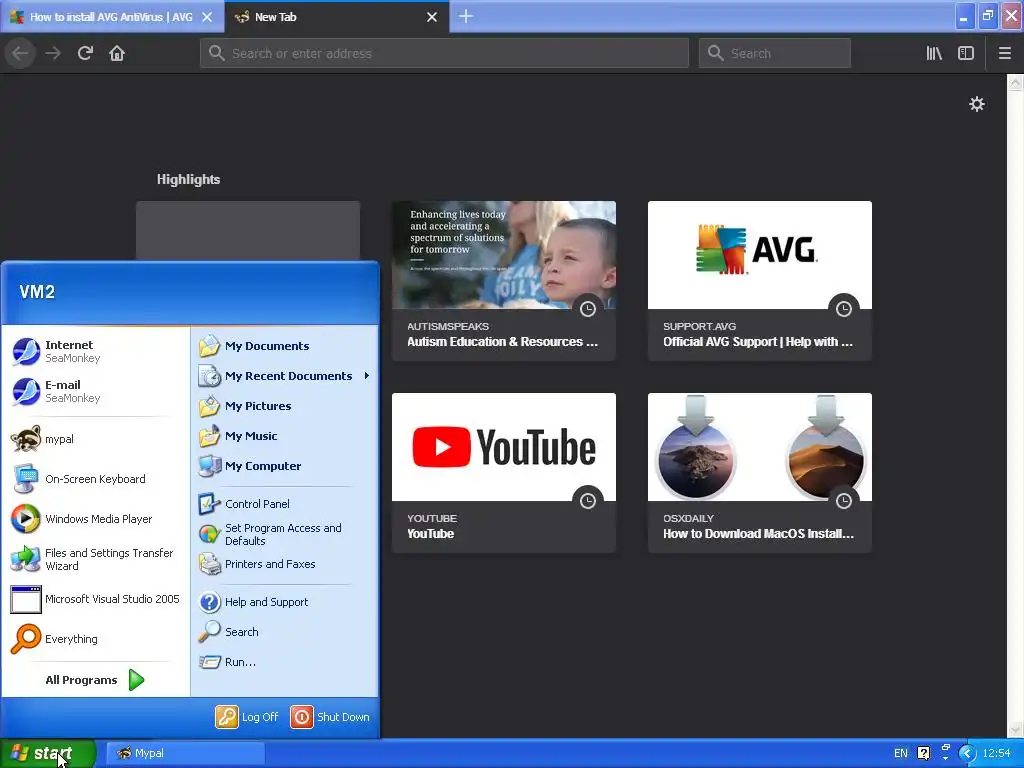1024x768 pixels.
Task: Open Set Program Access and Defaults
Action: point(284,534)
